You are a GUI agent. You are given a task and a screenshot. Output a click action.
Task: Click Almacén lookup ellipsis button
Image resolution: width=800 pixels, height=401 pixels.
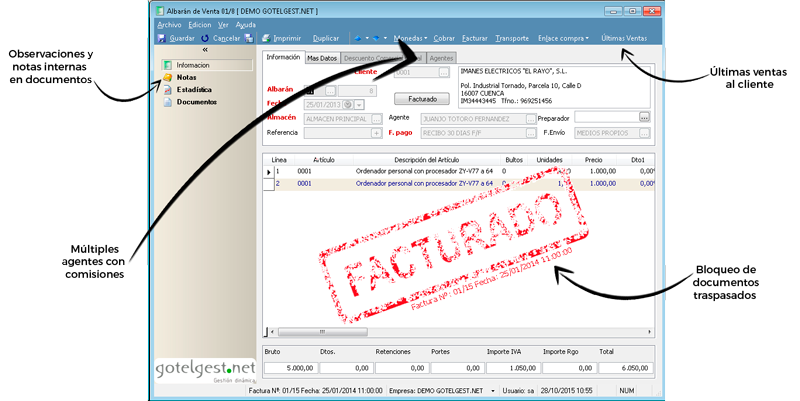coord(377,119)
